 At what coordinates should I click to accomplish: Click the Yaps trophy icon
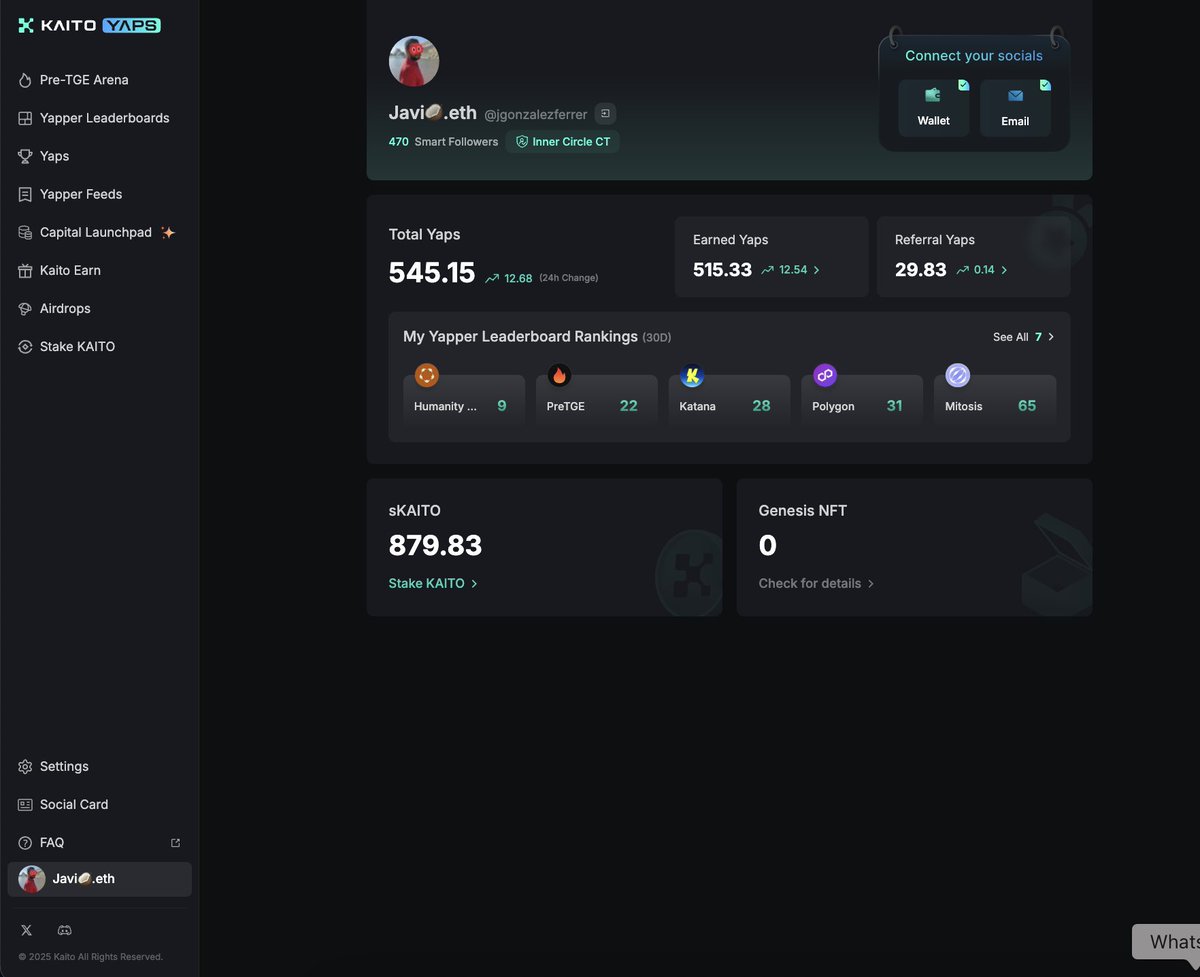click(25, 156)
